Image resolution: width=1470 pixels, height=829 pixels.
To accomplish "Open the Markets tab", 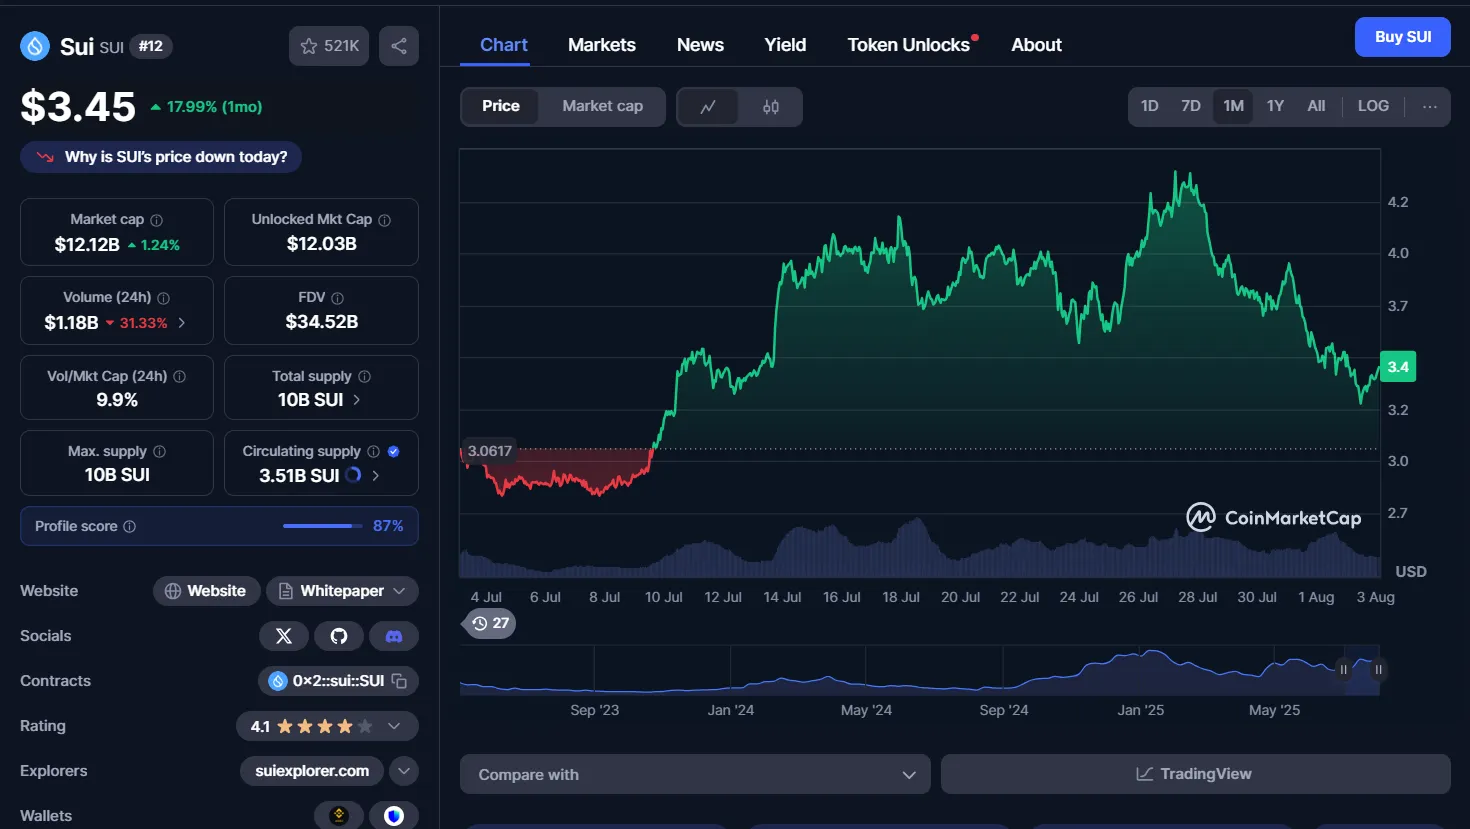I will point(602,45).
